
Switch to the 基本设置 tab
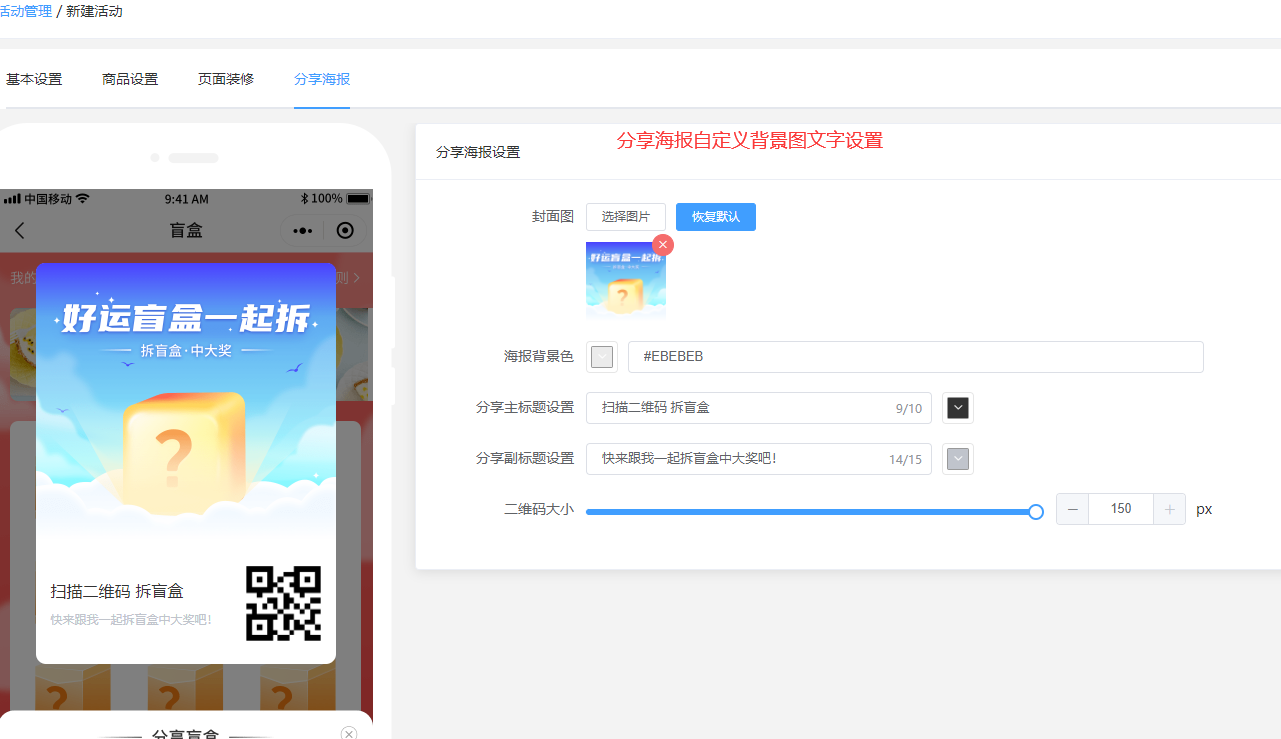[x=34, y=79]
